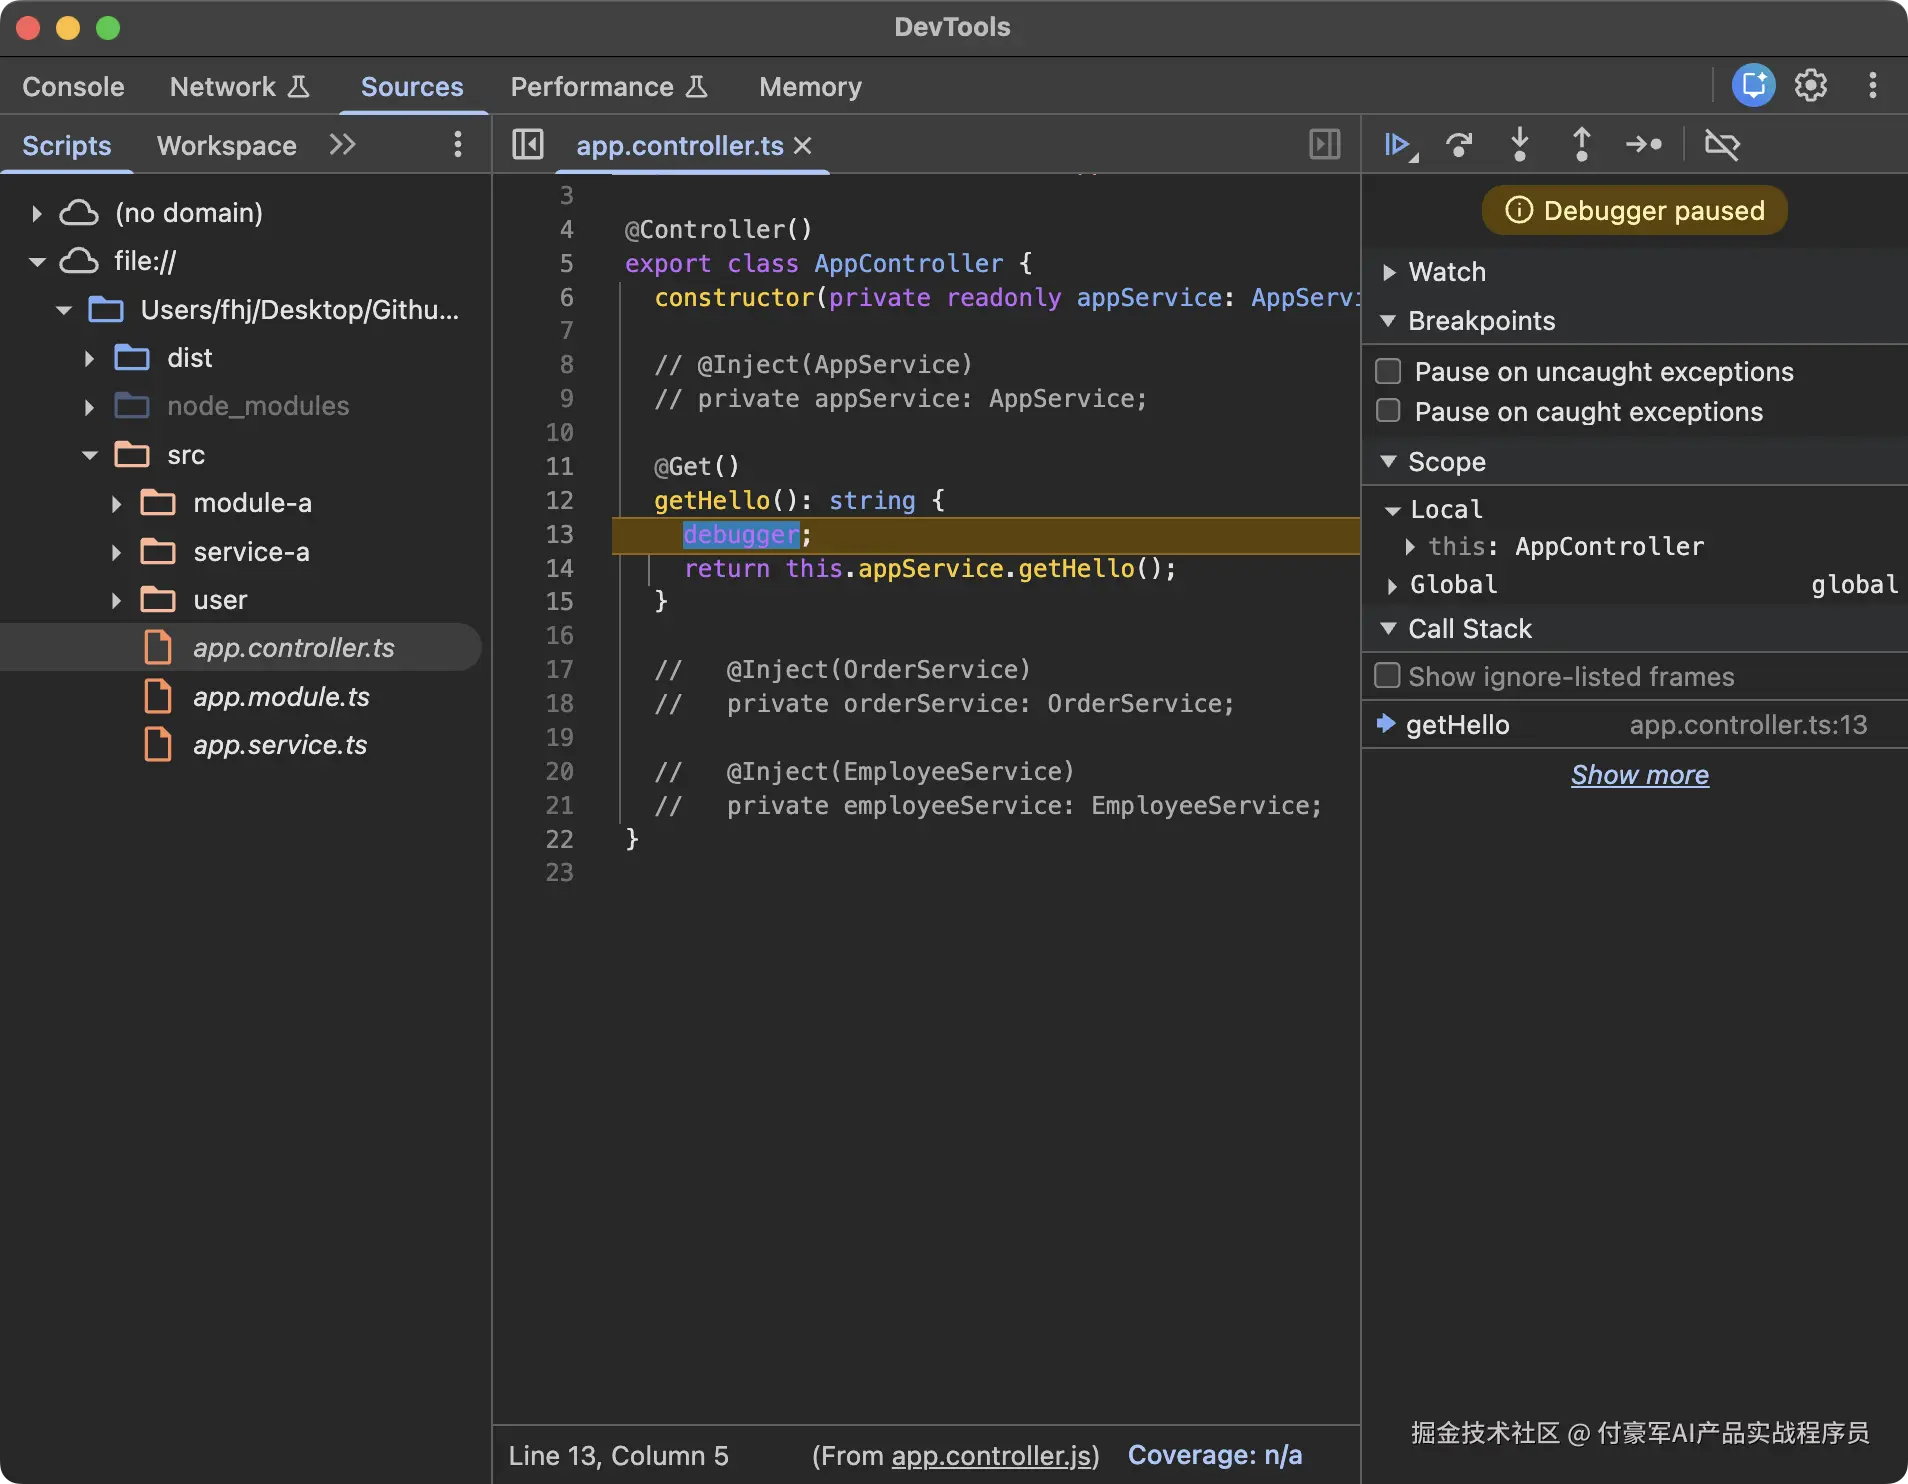Show more navigator tabs chevron

pyautogui.click(x=343, y=145)
